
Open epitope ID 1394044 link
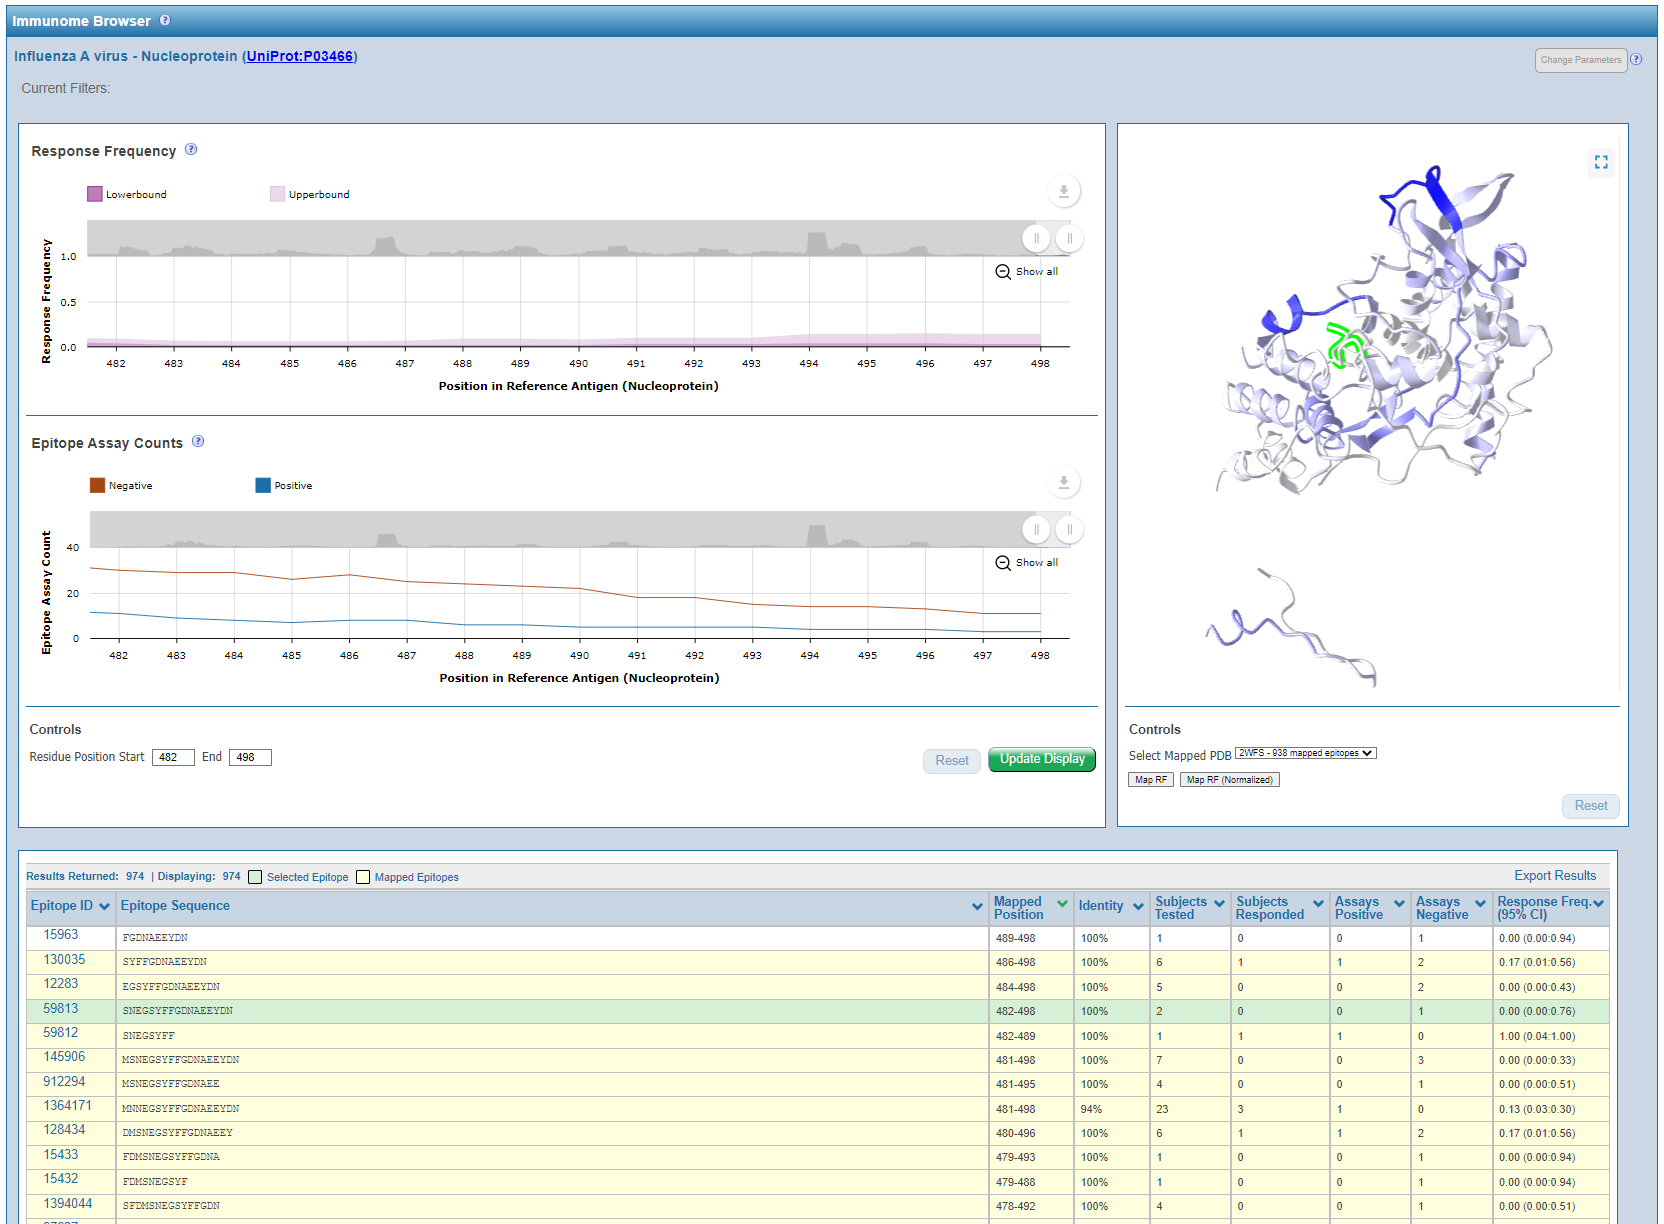[x=67, y=1204]
